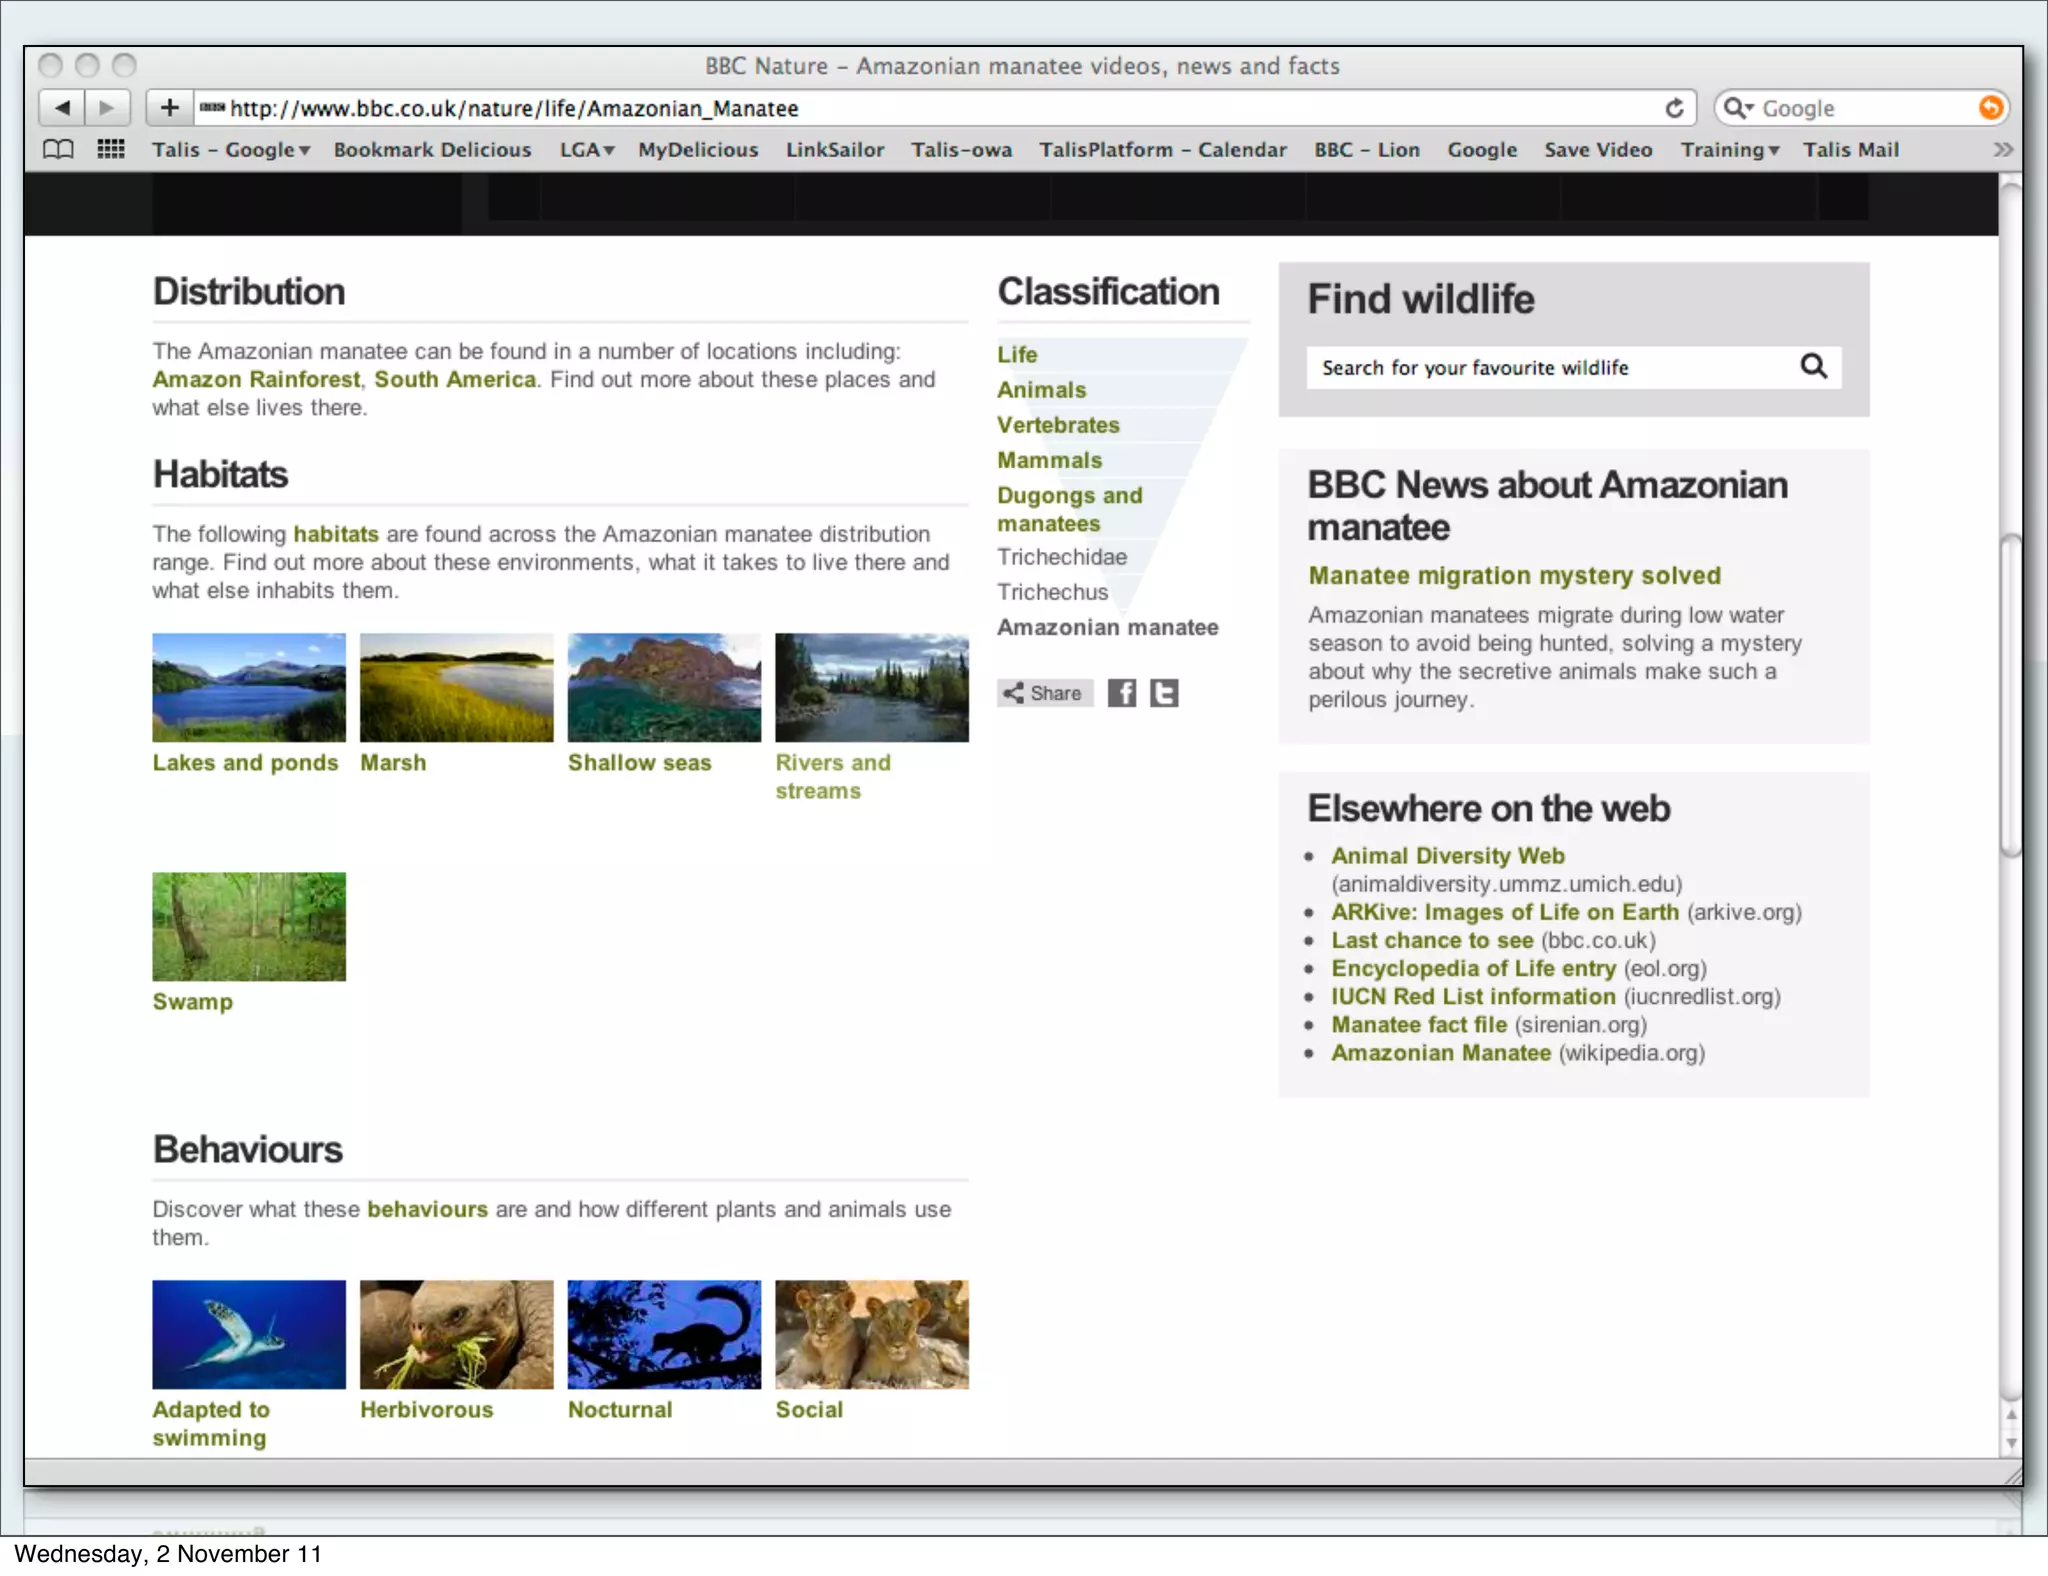This screenshot has height=1576, width=2048.
Task: Click the bookmarks bar overflow chevron
Action: 2002,150
